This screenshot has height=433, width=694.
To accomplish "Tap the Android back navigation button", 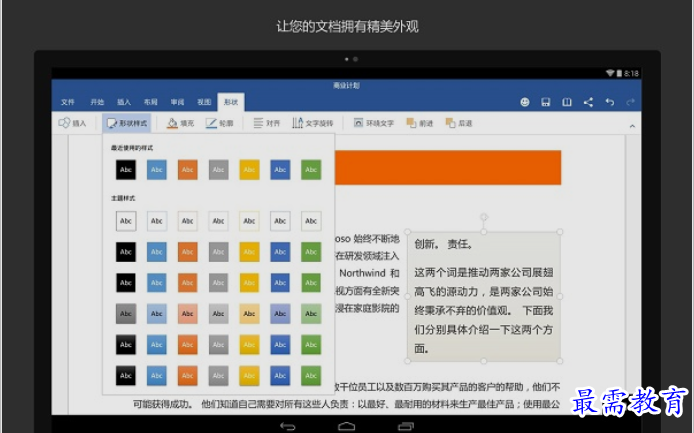I will 288,426.
